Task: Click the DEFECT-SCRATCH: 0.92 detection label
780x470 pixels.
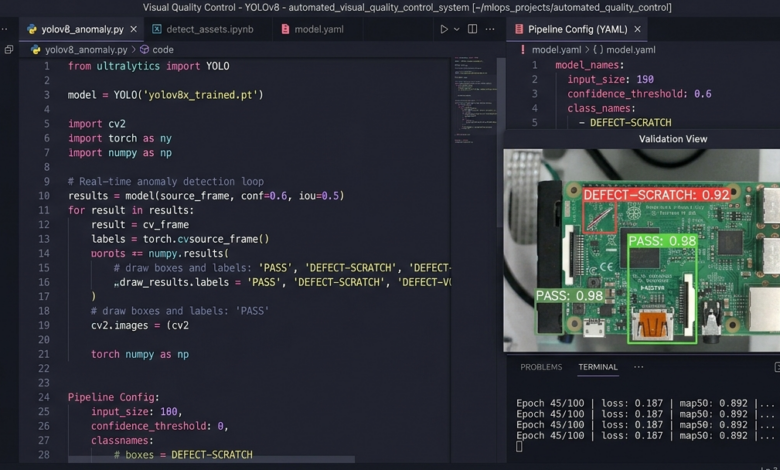Action: coord(656,195)
